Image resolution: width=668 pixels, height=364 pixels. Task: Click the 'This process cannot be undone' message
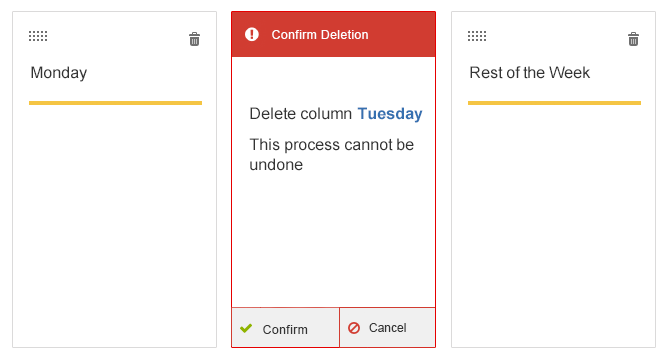(x=331, y=154)
